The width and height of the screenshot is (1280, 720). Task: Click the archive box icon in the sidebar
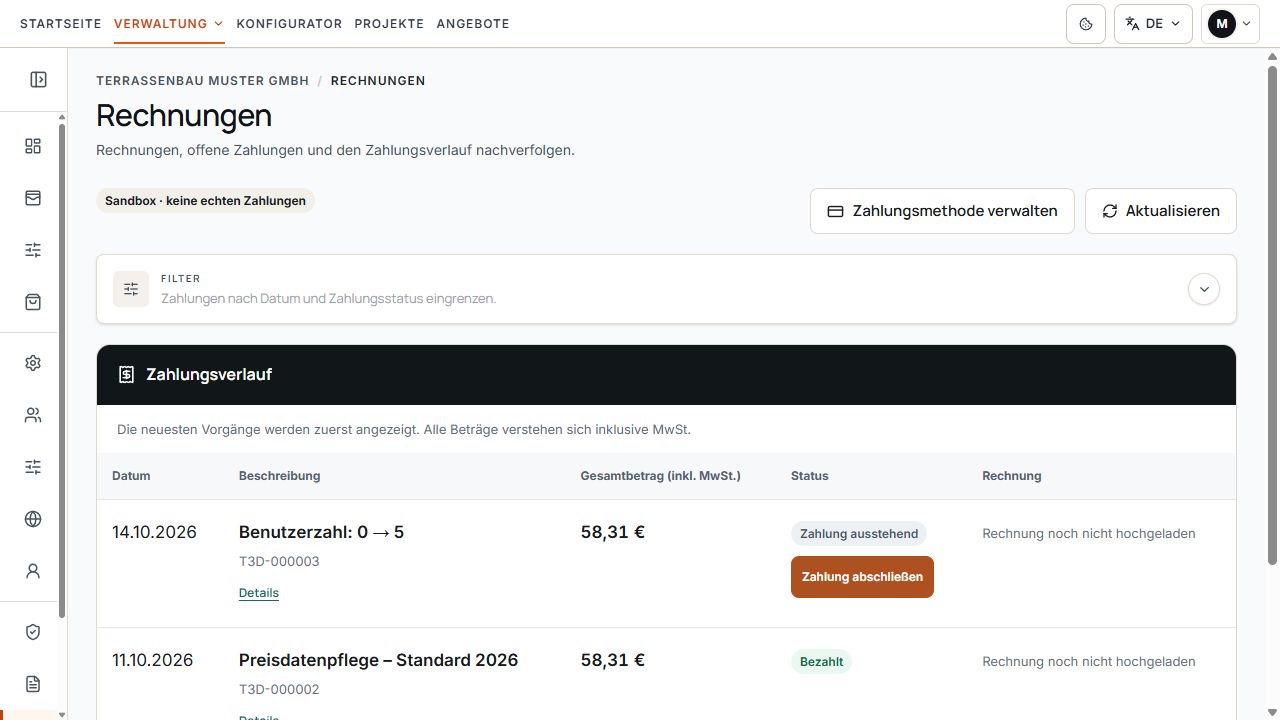33,198
